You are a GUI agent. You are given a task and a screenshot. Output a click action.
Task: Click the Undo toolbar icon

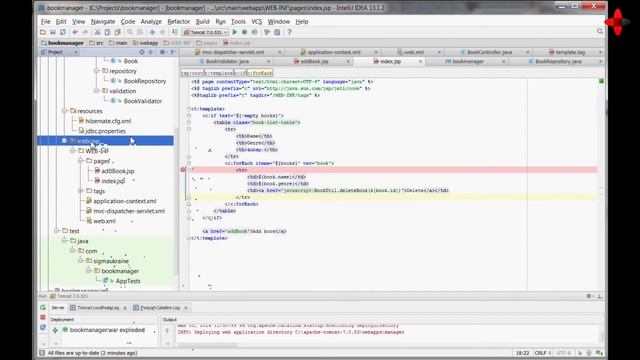pos(75,32)
